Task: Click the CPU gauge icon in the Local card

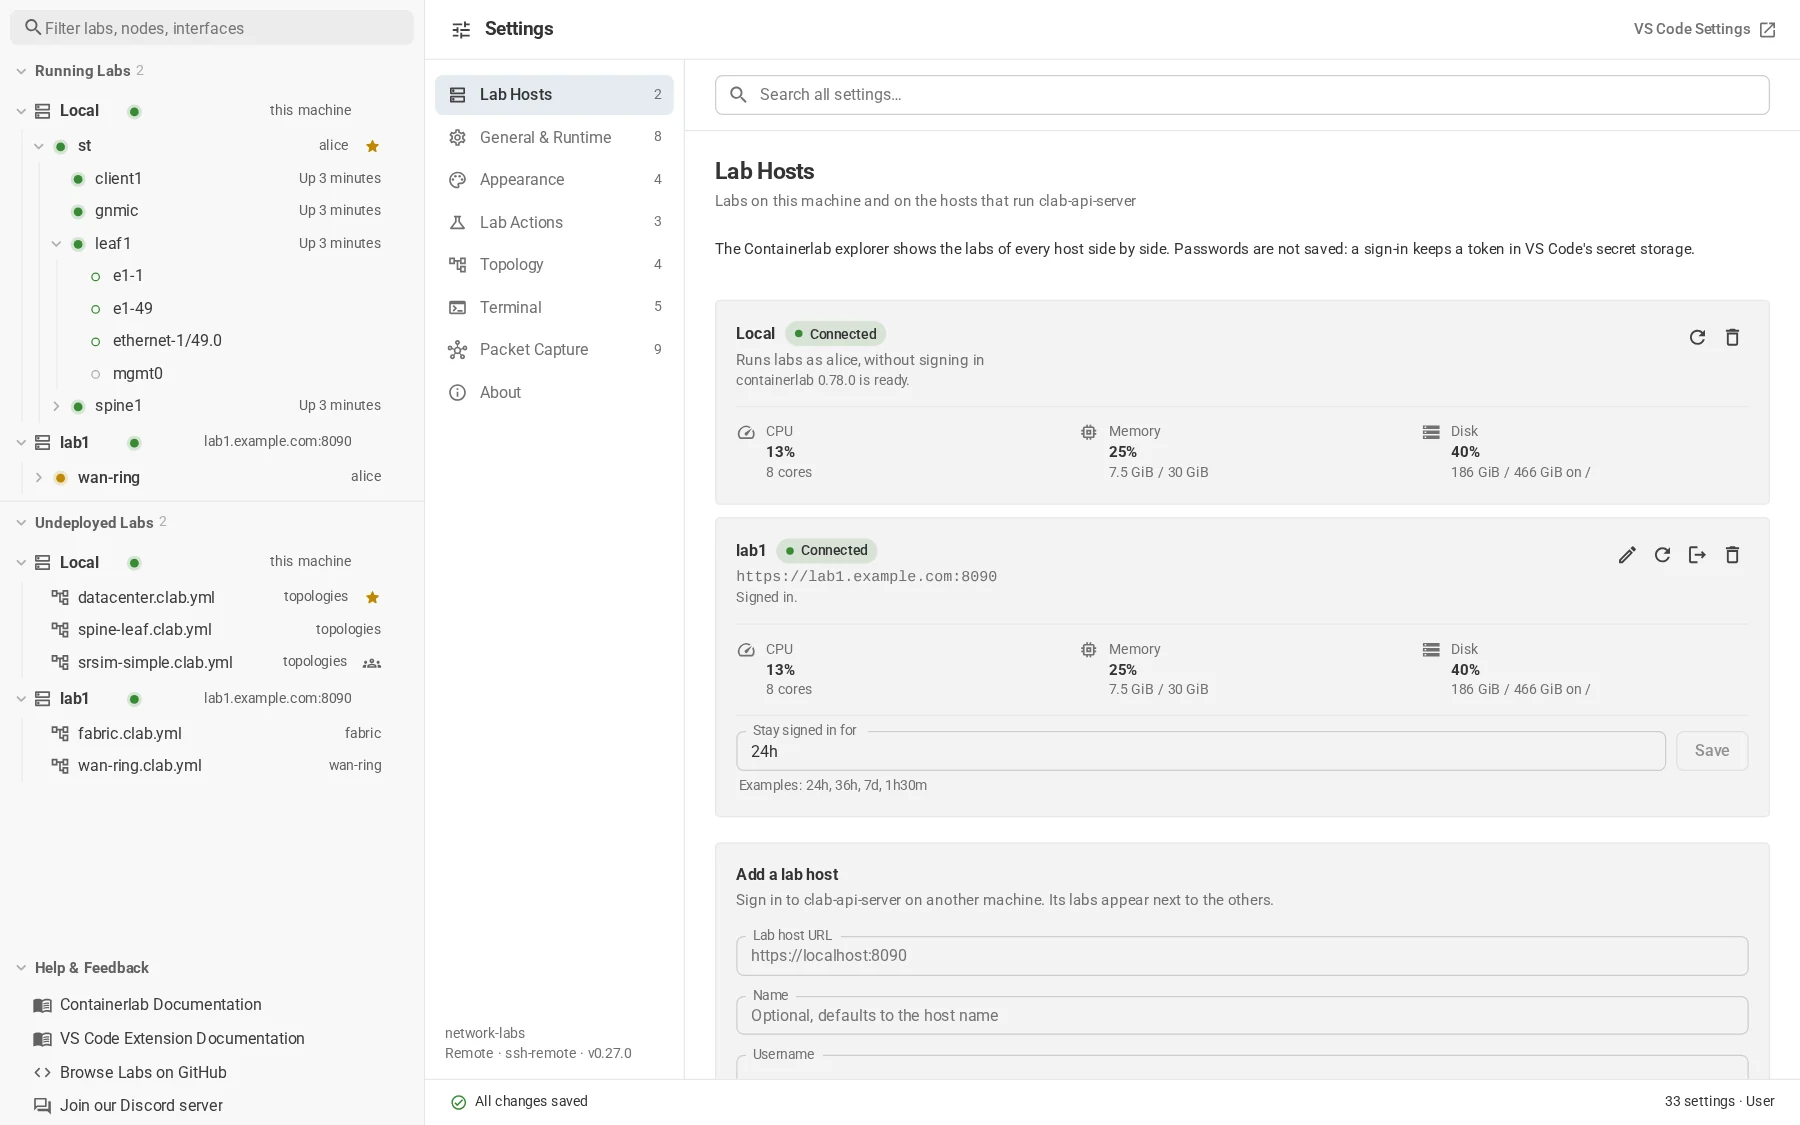Action: (x=746, y=433)
